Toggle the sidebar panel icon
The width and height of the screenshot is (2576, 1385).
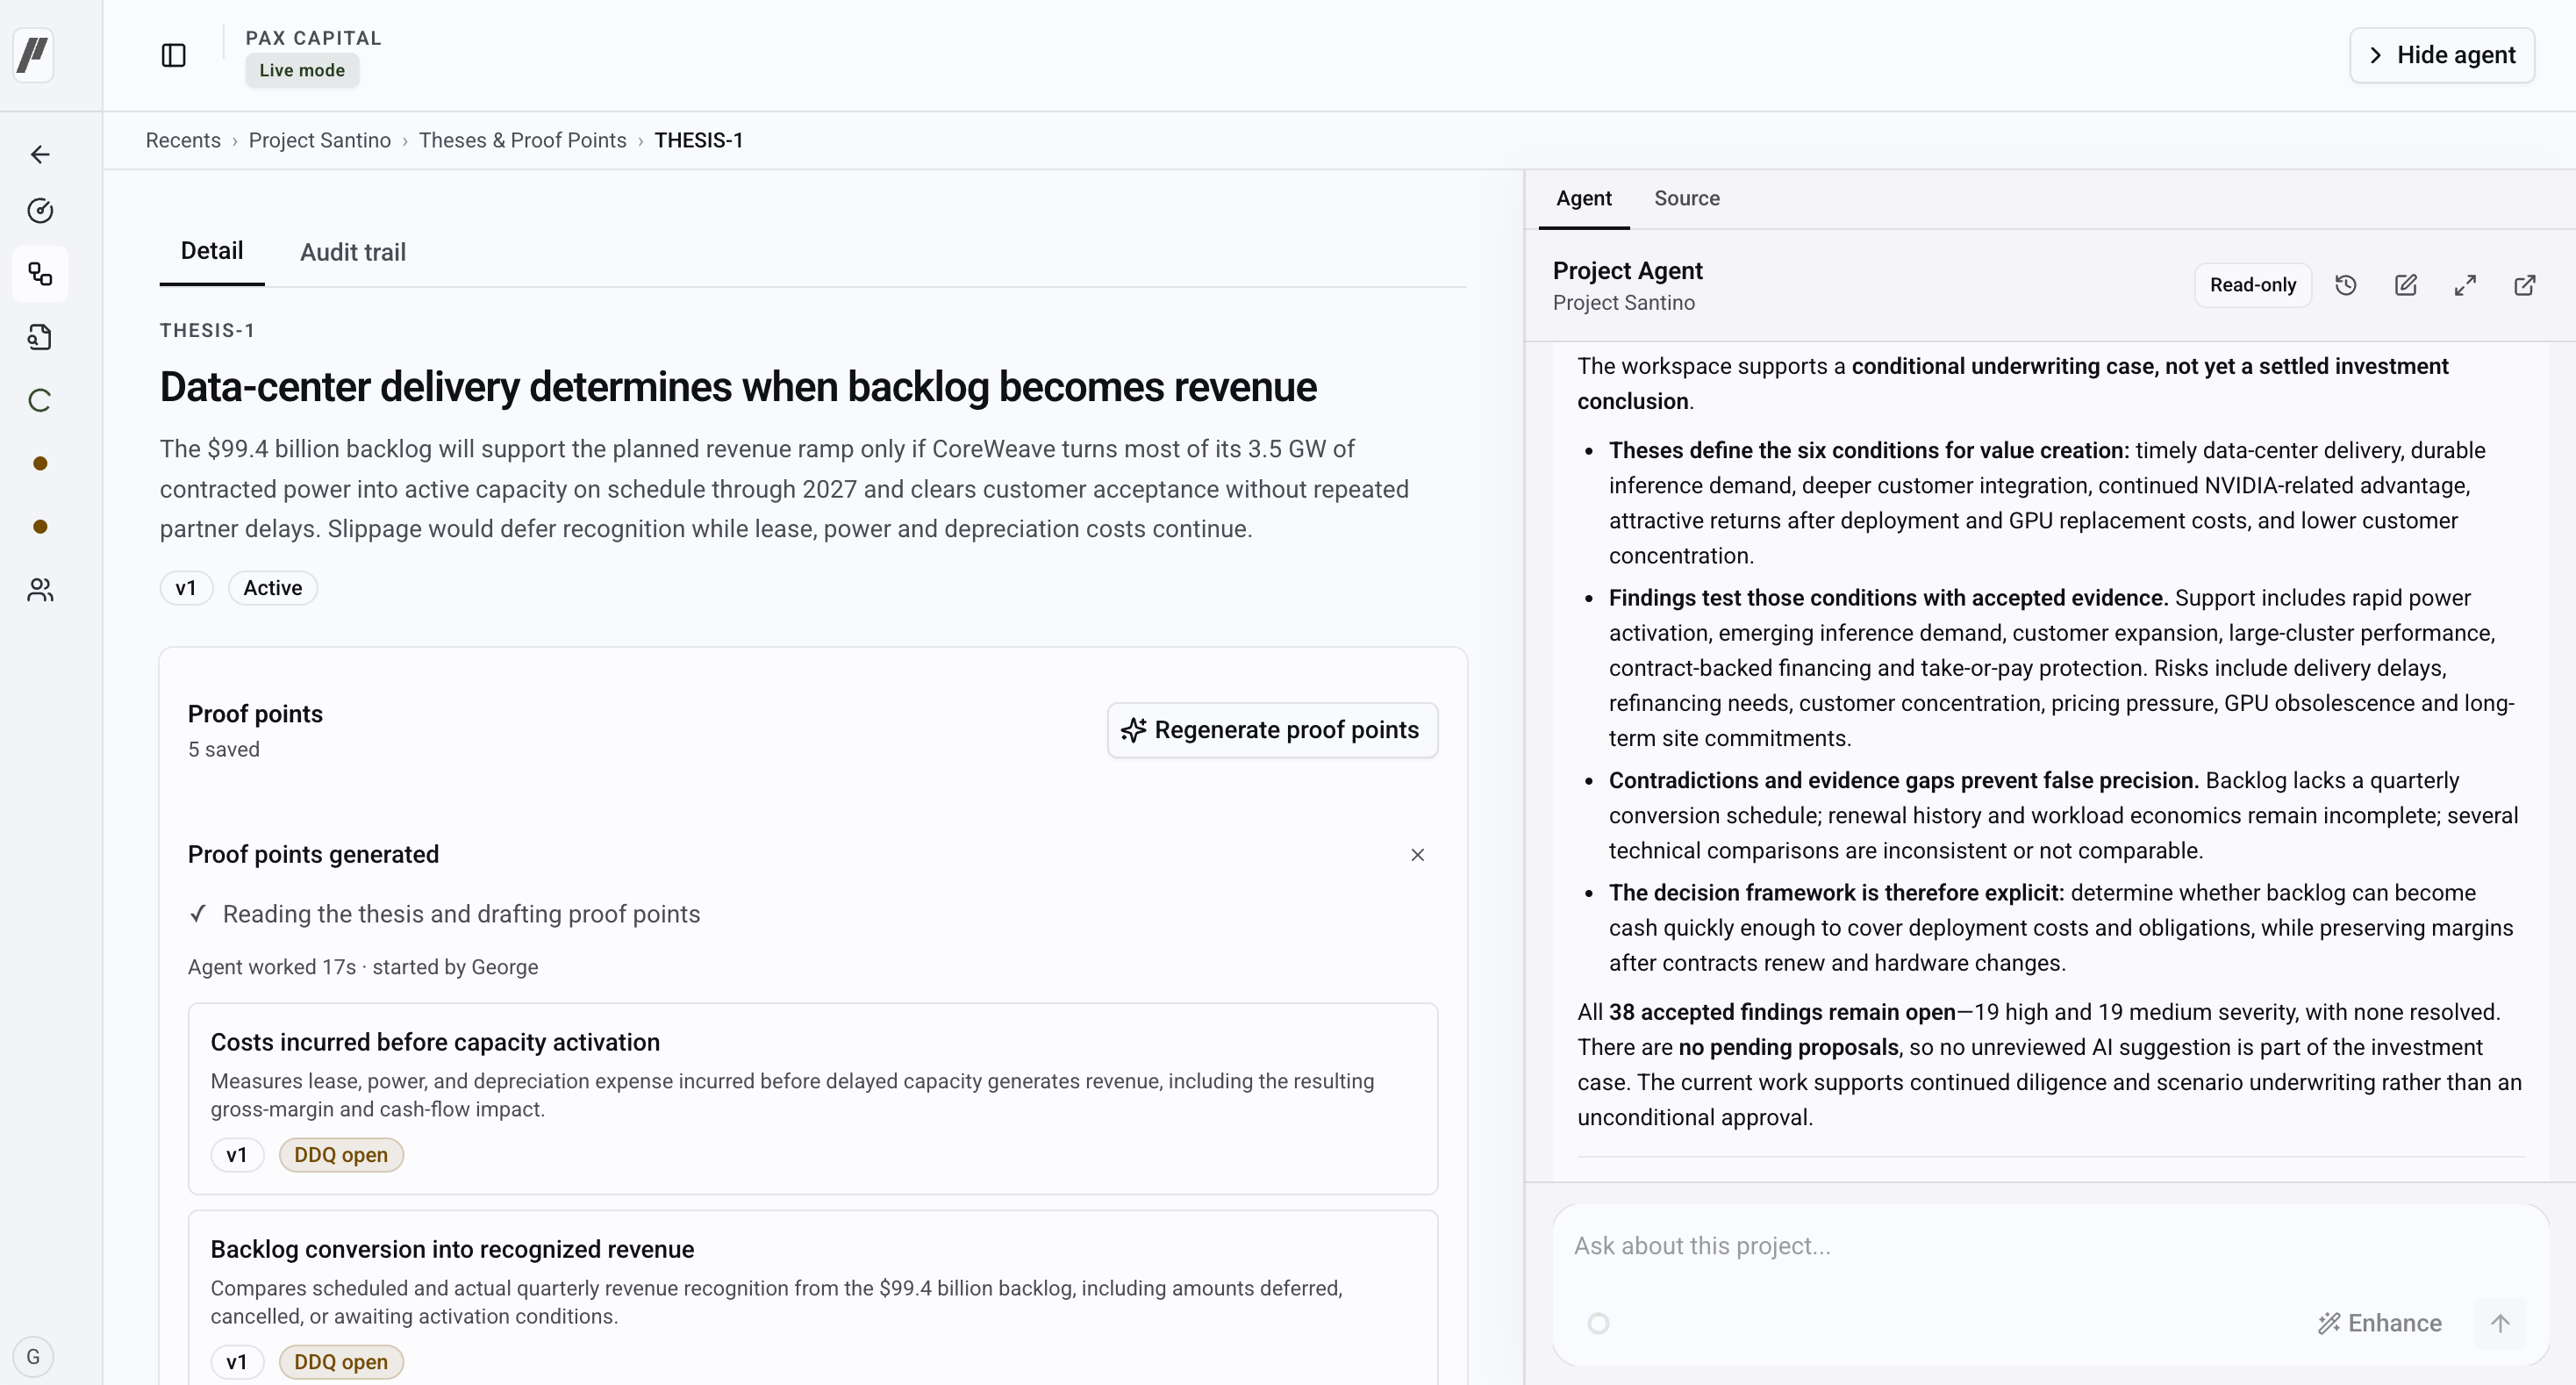(x=174, y=55)
